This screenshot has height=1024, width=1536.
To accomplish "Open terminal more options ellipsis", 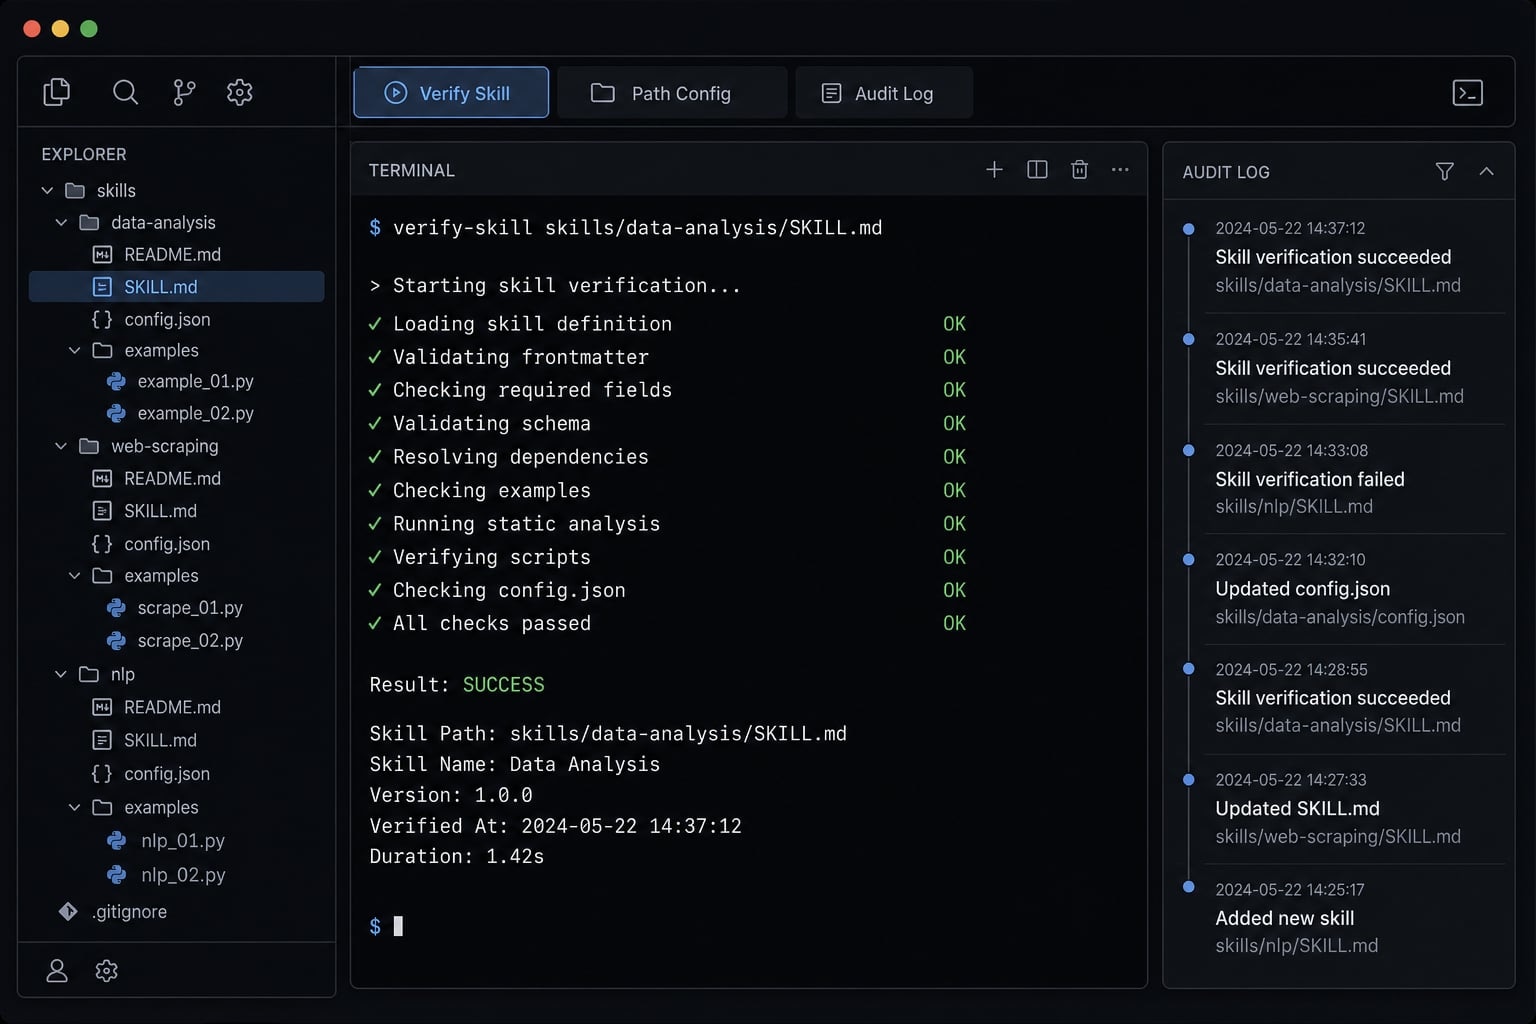I will 1120,170.
